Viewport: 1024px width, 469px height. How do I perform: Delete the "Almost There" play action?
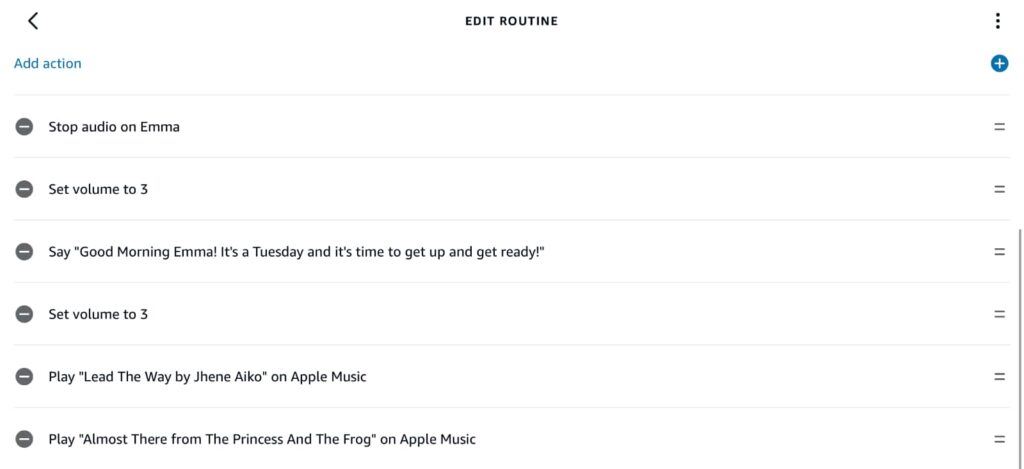pos(24,439)
